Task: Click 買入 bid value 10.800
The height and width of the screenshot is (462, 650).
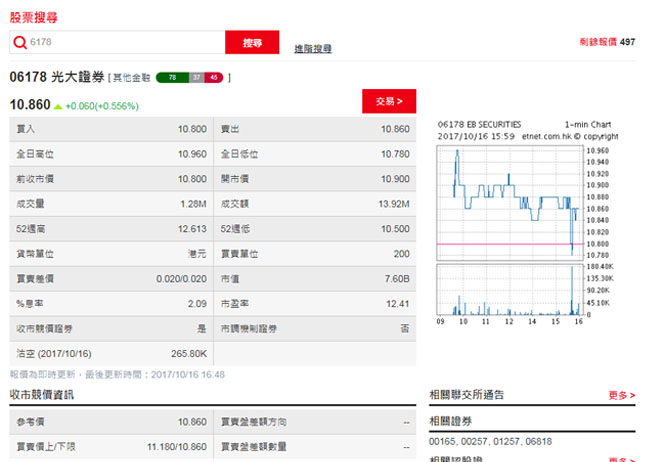Action: [x=192, y=129]
